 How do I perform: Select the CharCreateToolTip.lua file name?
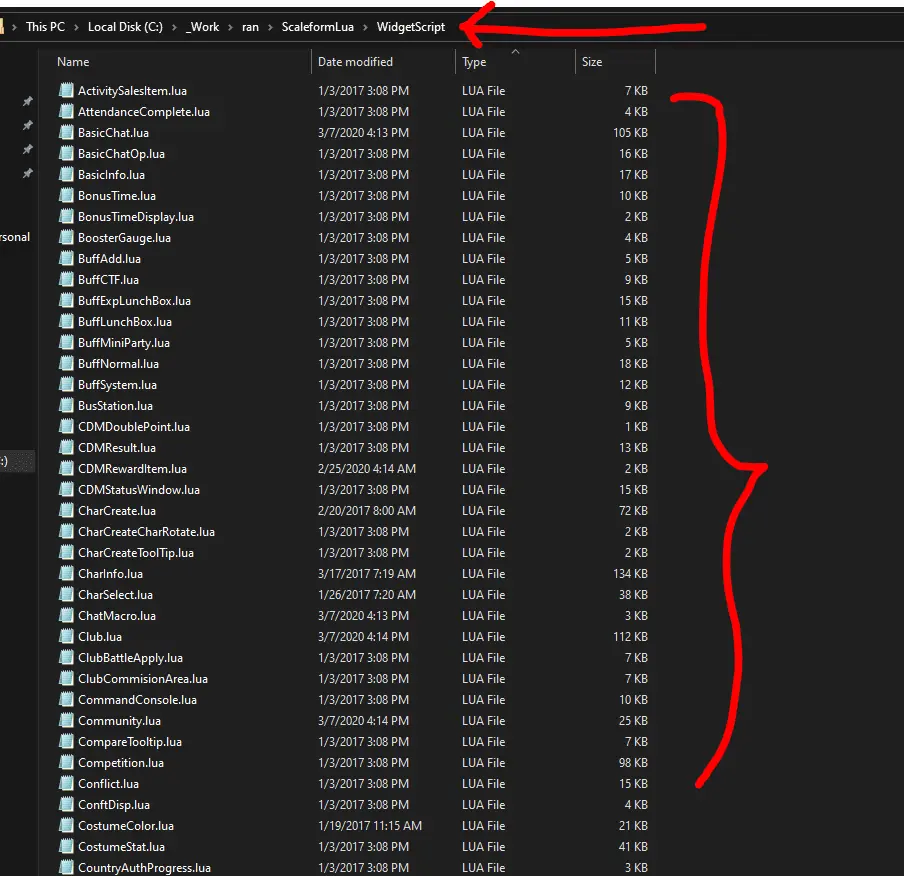[x=136, y=553]
